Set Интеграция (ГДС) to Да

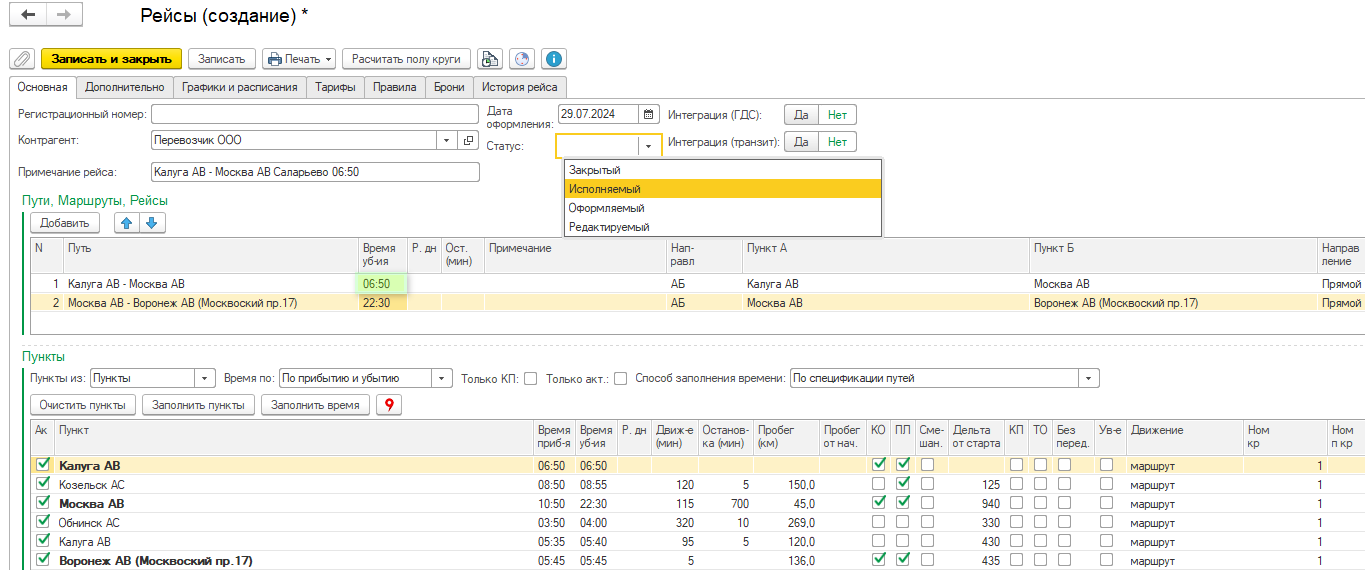(800, 115)
